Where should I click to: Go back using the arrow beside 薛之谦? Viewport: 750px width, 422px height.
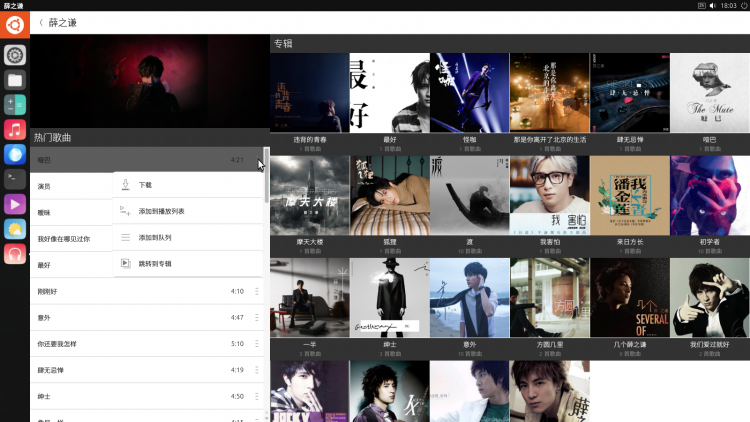point(41,22)
